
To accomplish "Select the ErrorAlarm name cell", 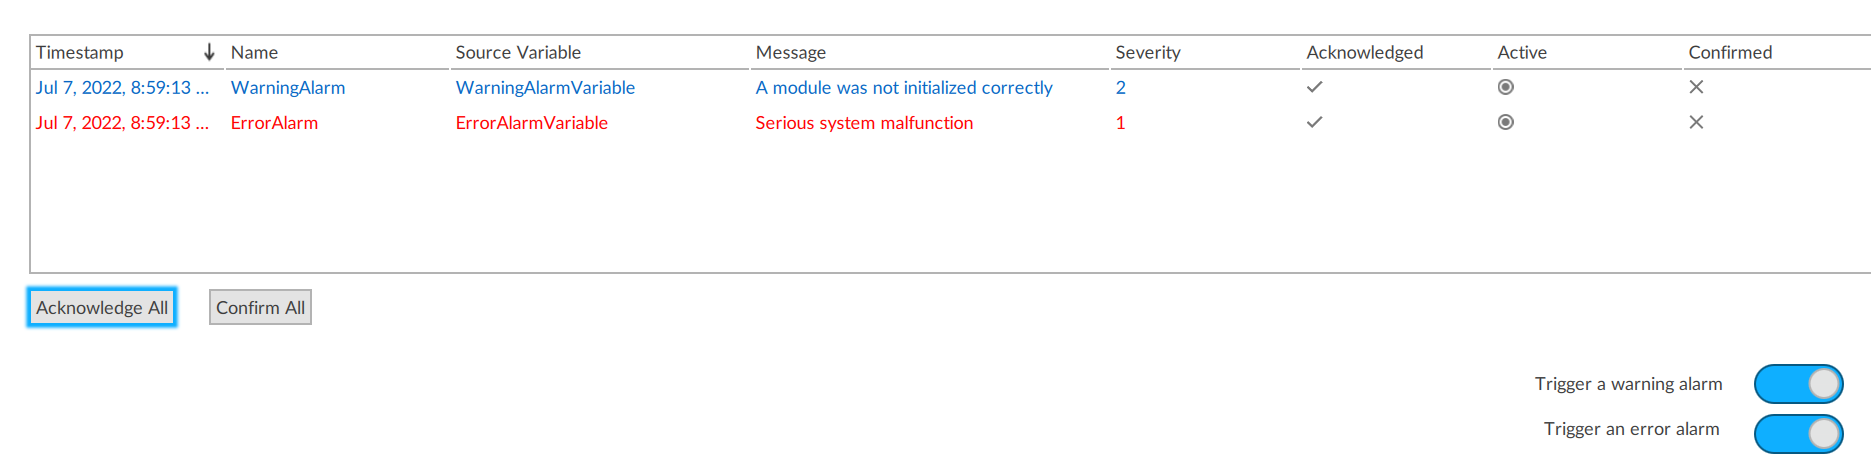I will (x=274, y=123).
